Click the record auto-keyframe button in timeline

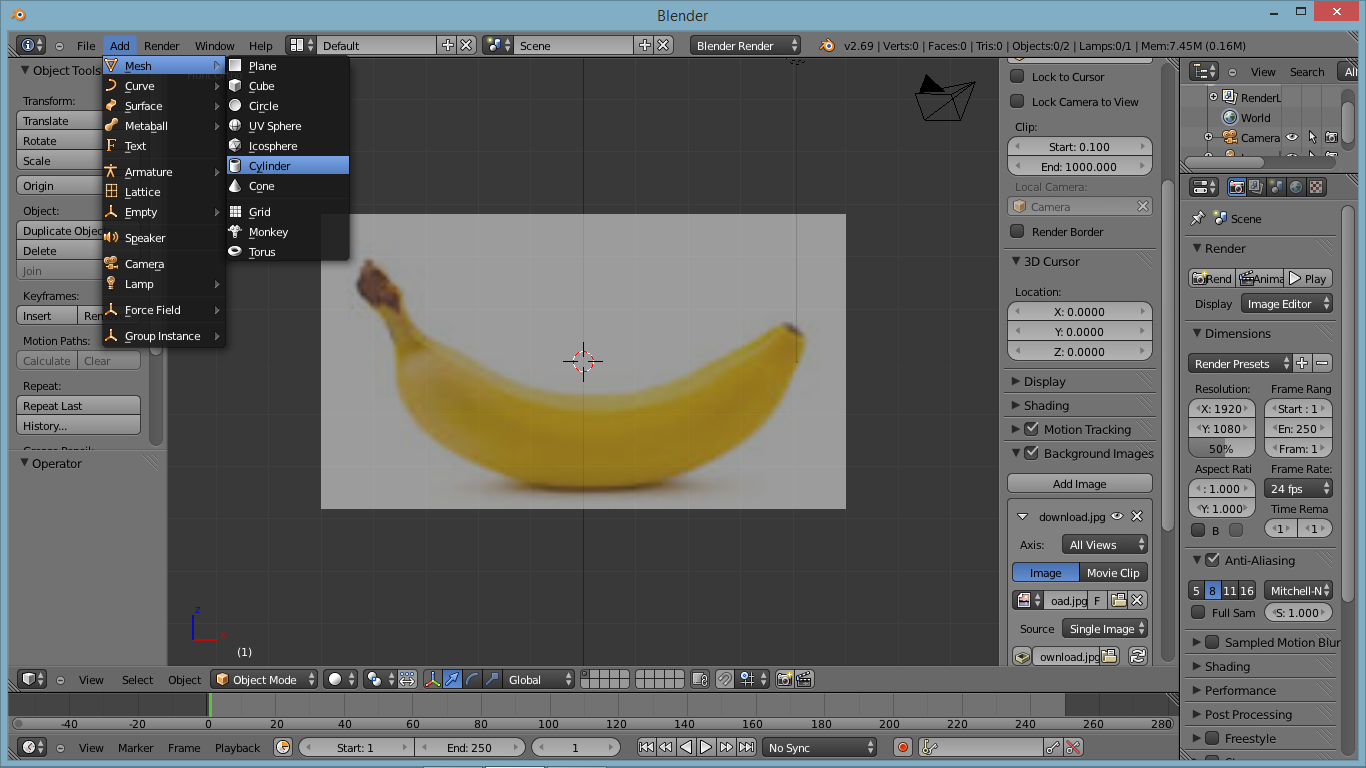(903, 748)
